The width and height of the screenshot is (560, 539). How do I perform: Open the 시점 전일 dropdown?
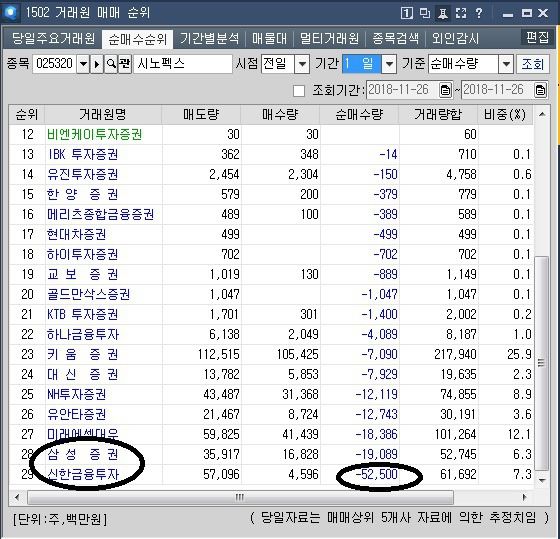(x=302, y=64)
